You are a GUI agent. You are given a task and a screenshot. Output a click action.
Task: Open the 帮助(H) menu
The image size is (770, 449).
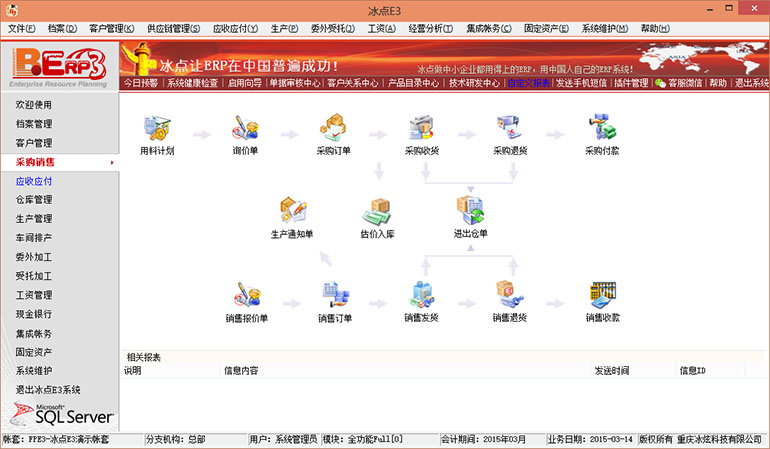click(655, 28)
